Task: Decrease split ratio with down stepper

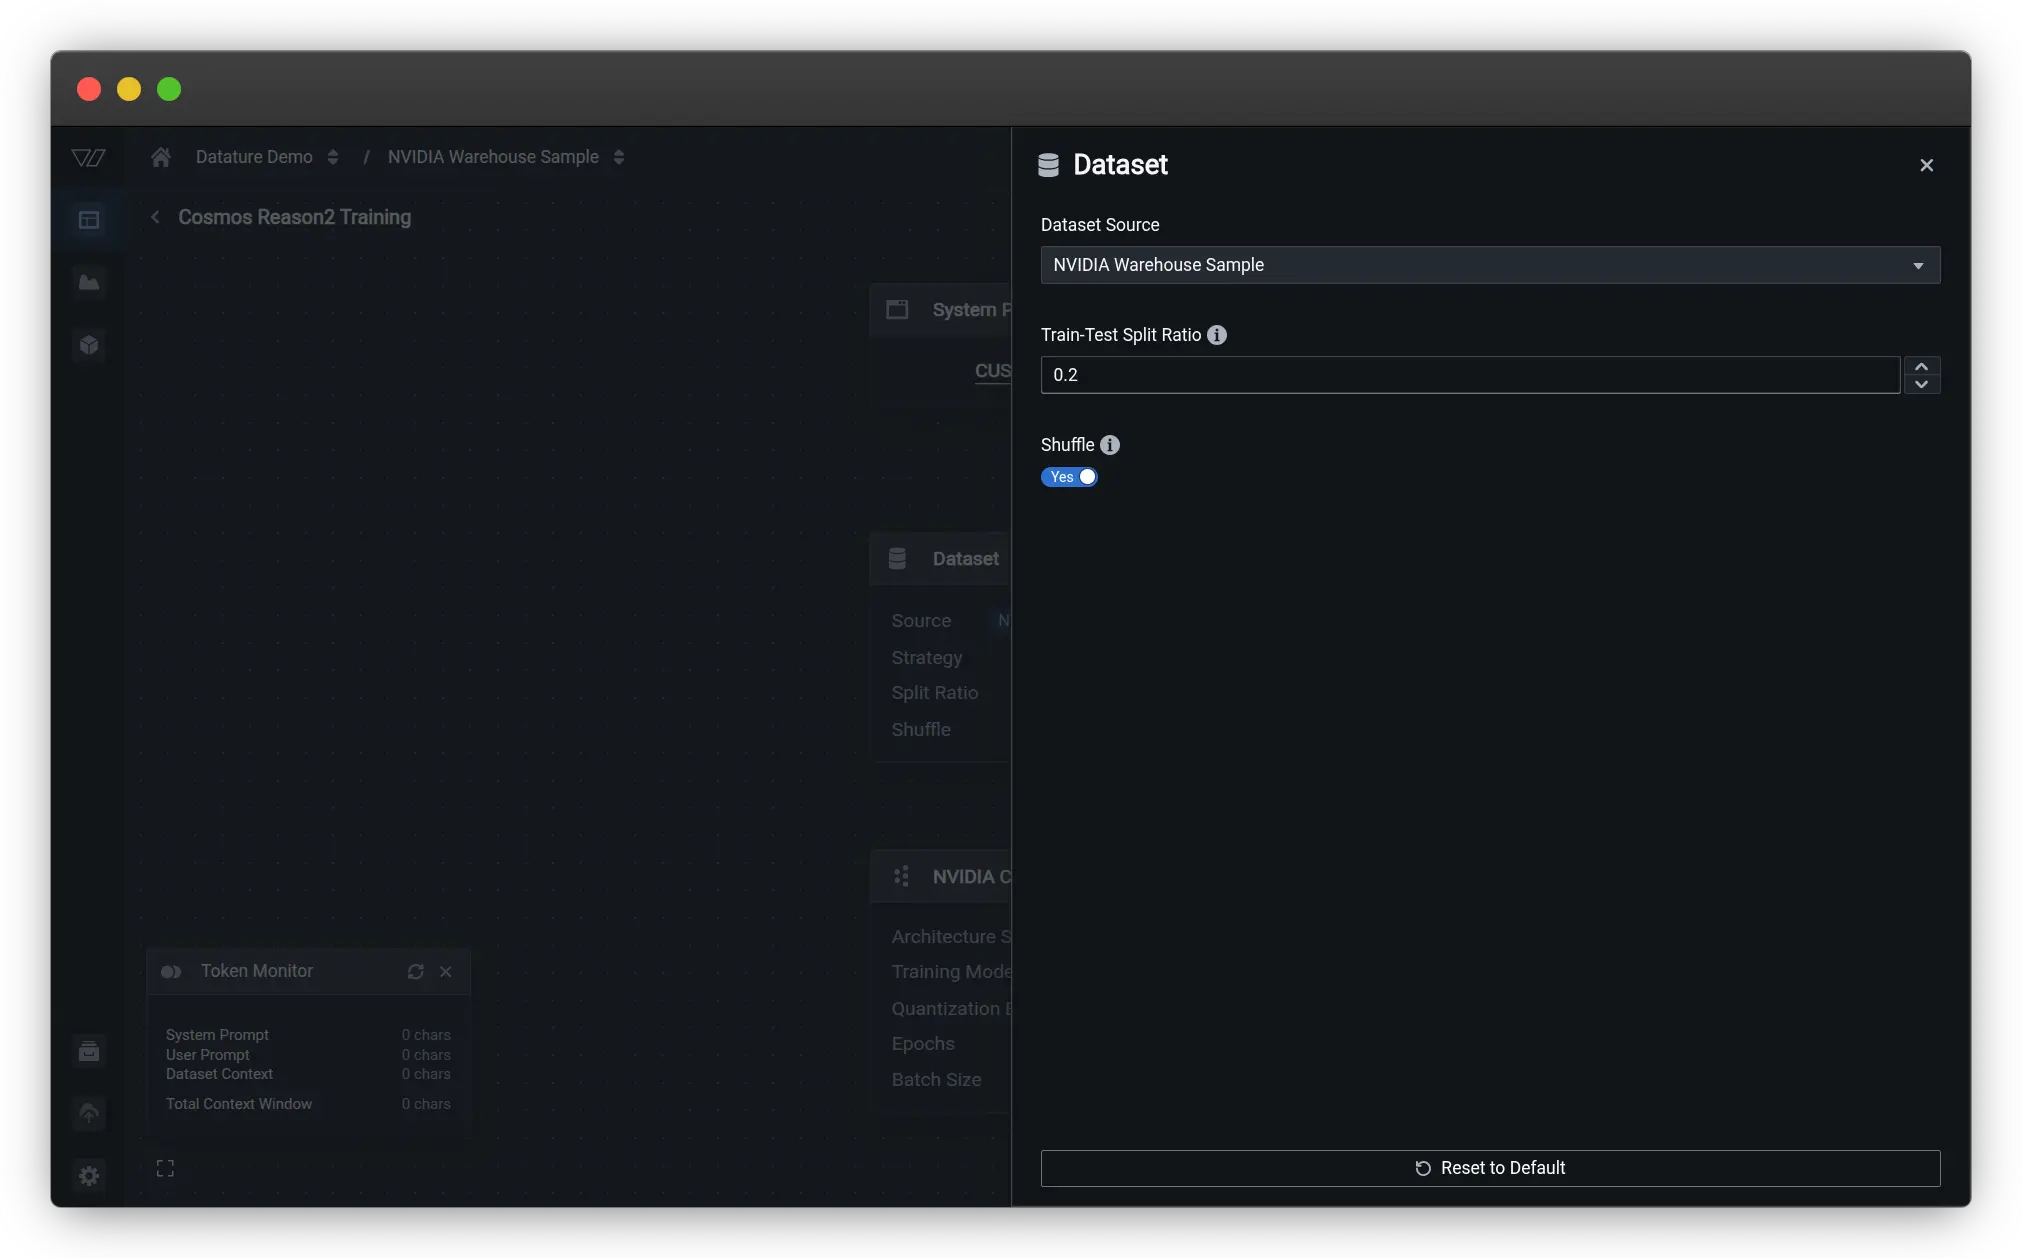Action: (x=1921, y=384)
